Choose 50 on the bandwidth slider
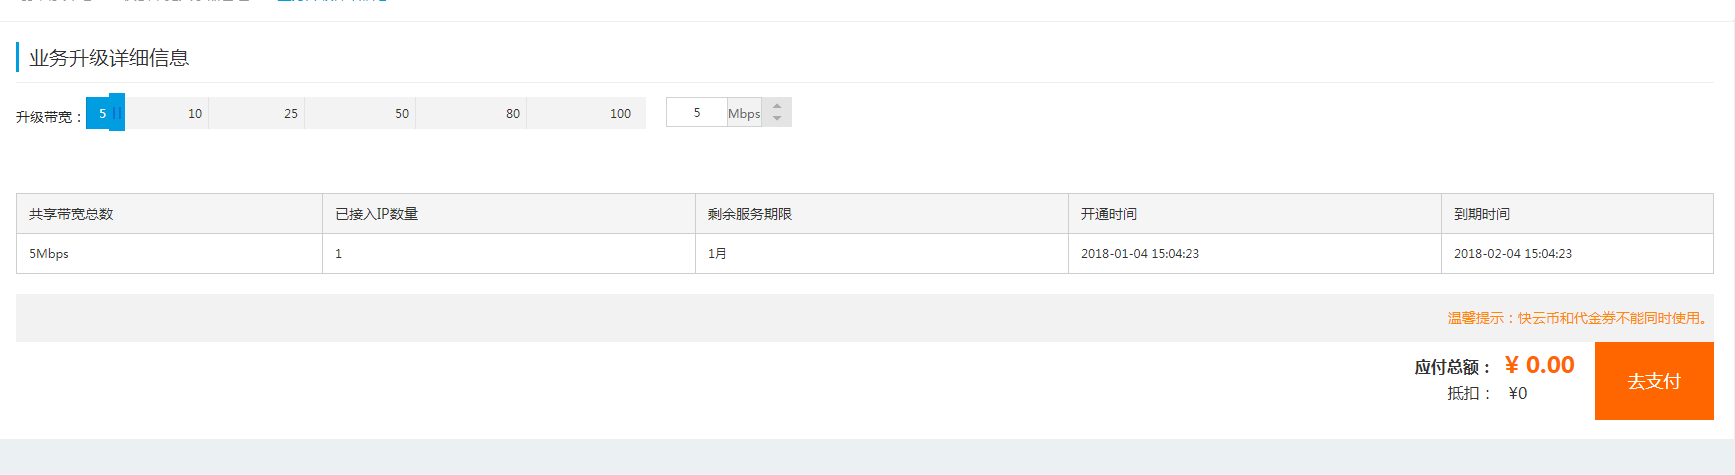The image size is (1735, 475). (x=402, y=113)
